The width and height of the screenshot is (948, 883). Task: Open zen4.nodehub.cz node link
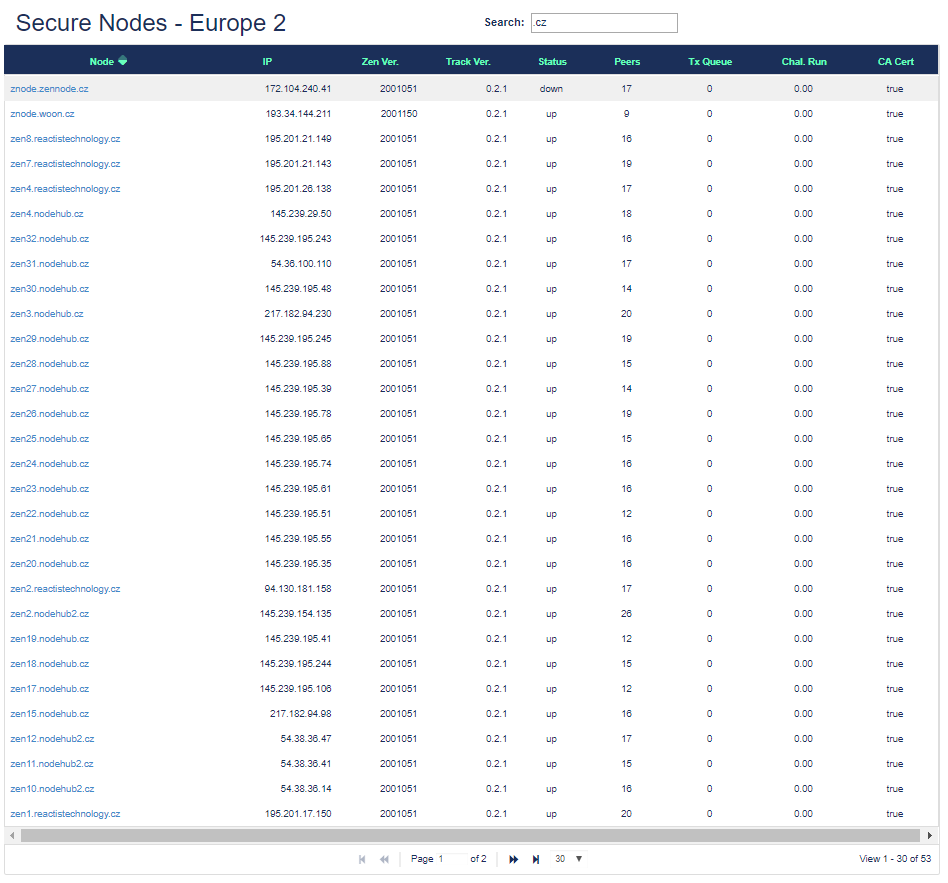[47, 213]
